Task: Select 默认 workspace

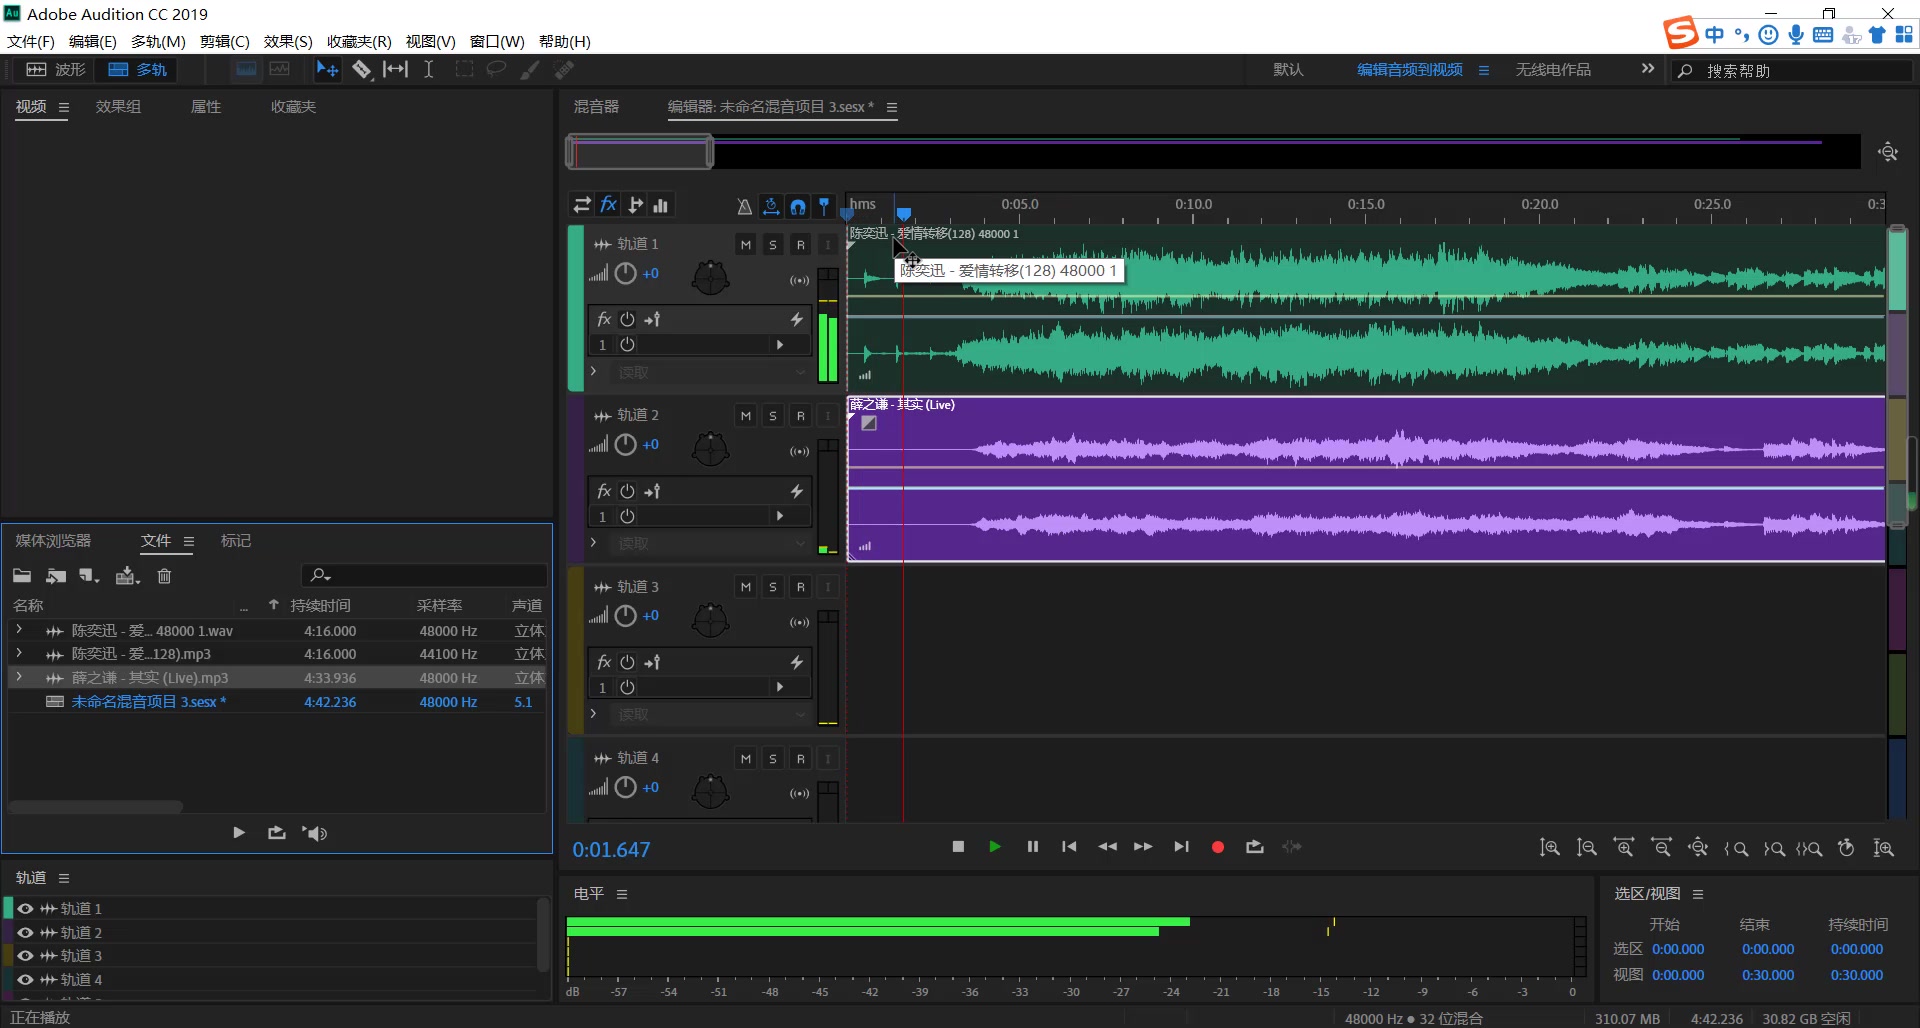Action: (1288, 70)
